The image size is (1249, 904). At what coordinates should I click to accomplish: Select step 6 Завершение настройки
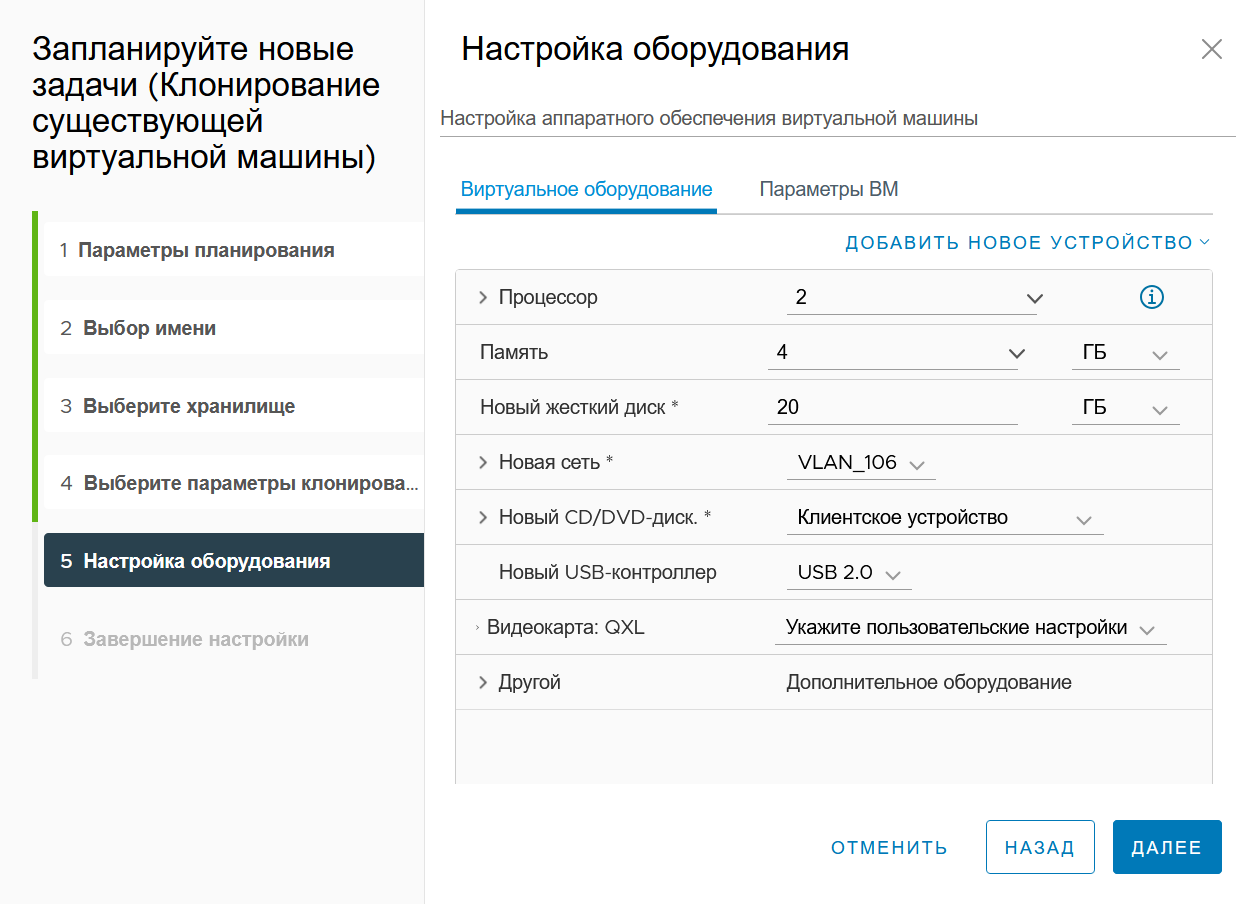pos(234,639)
